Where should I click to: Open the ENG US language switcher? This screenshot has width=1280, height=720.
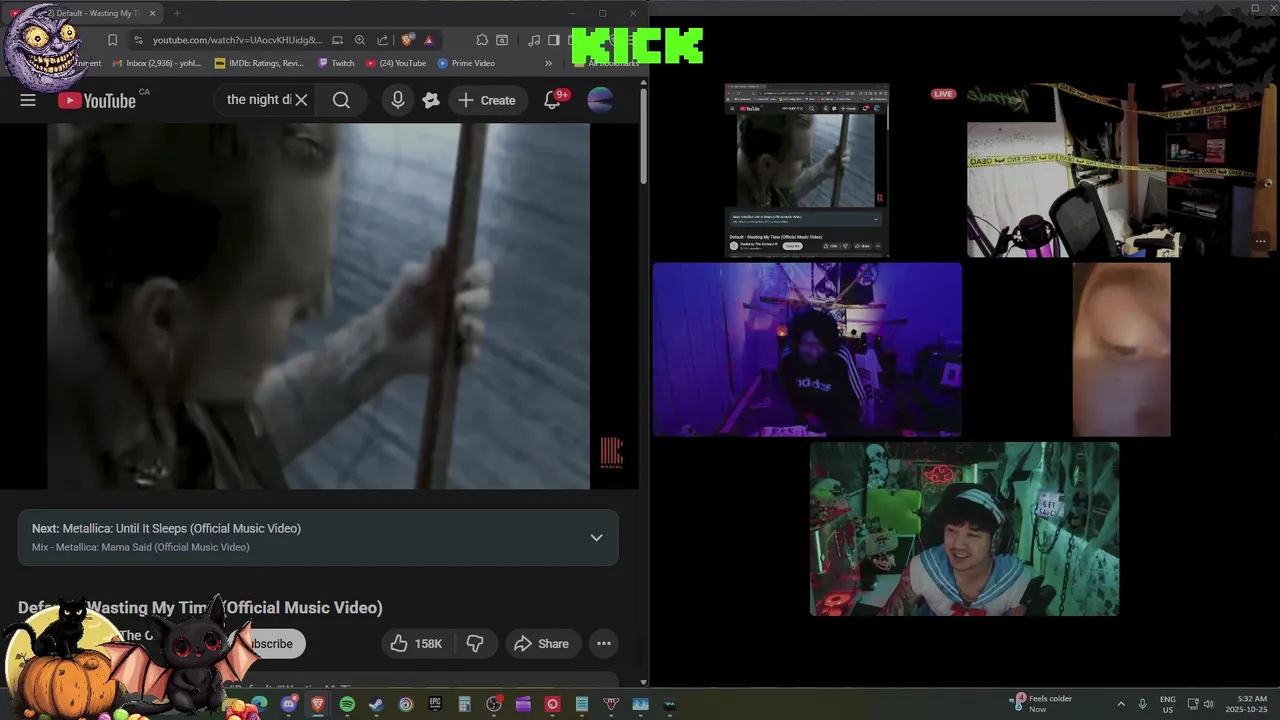1168,704
